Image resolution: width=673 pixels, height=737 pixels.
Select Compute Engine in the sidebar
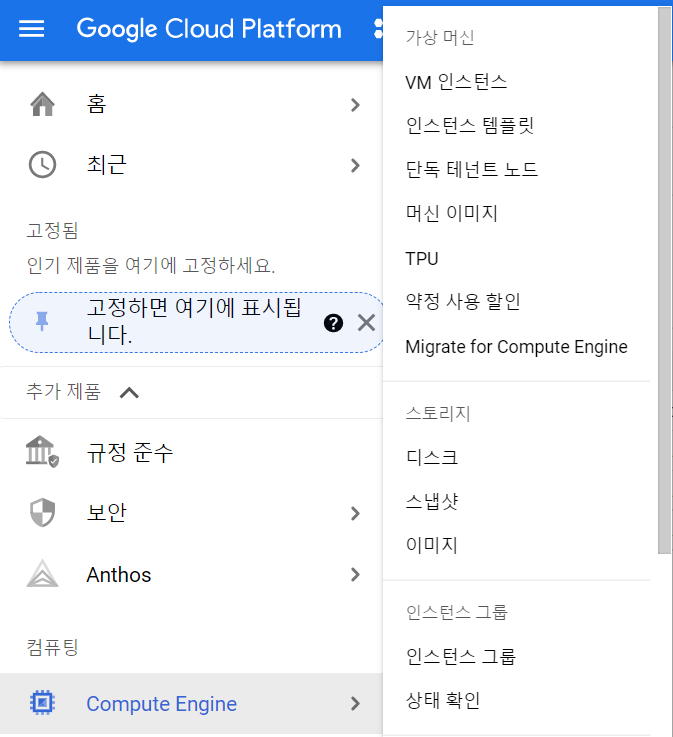(x=191, y=704)
